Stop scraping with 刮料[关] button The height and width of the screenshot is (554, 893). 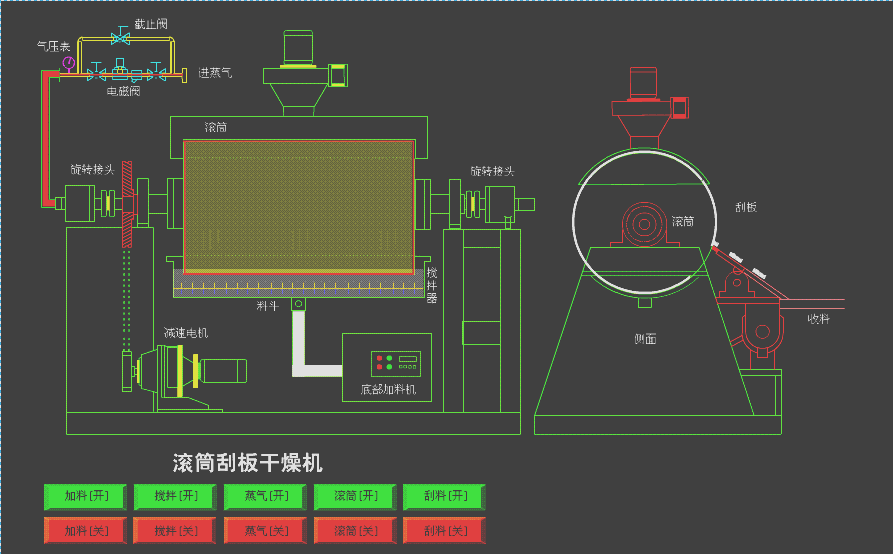point(444,530)
